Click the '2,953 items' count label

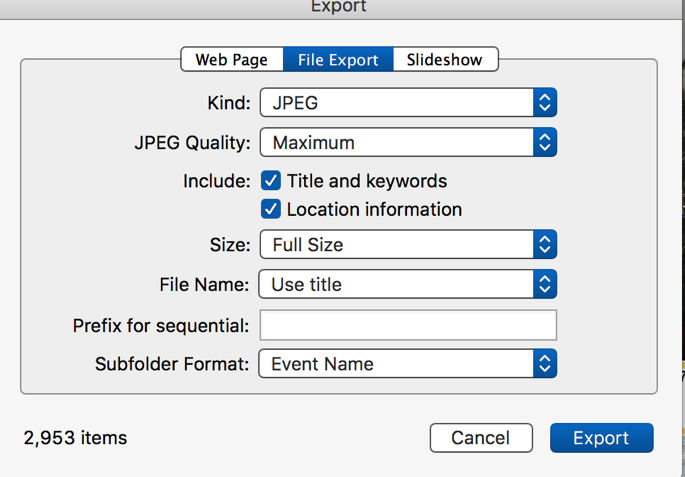(75, 438)
